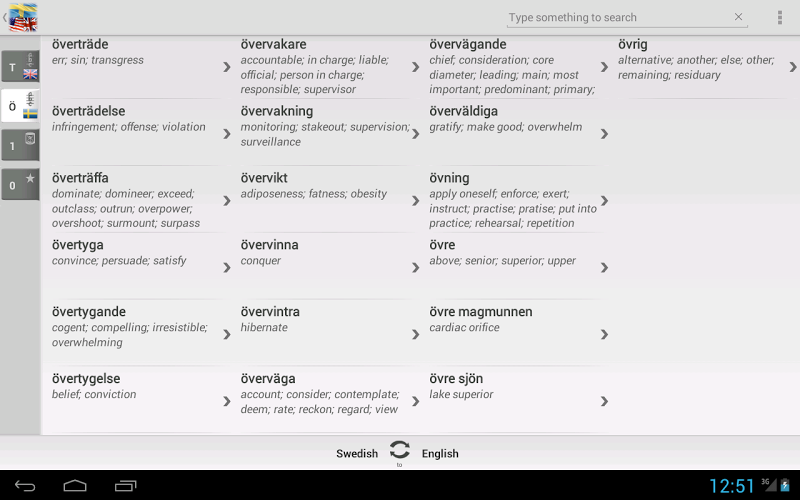Open the history tab with trash icon

[20, 145]
